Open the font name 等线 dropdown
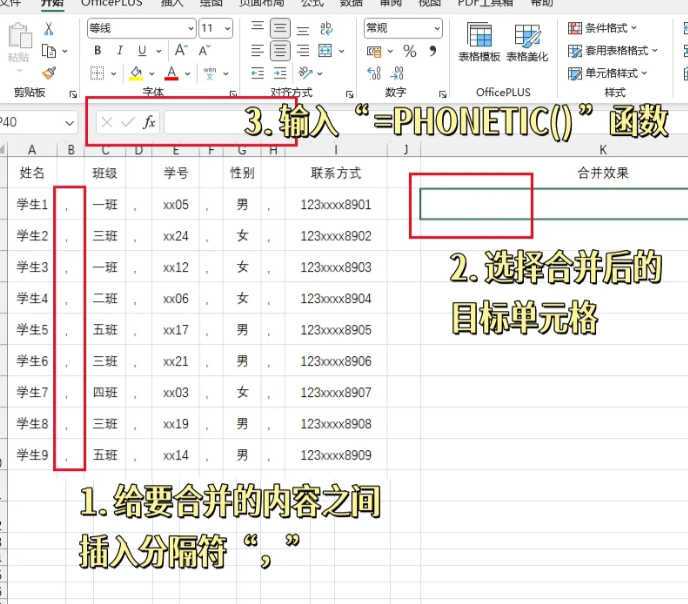This screenshot has height=604, width=688. pos(191,29)
